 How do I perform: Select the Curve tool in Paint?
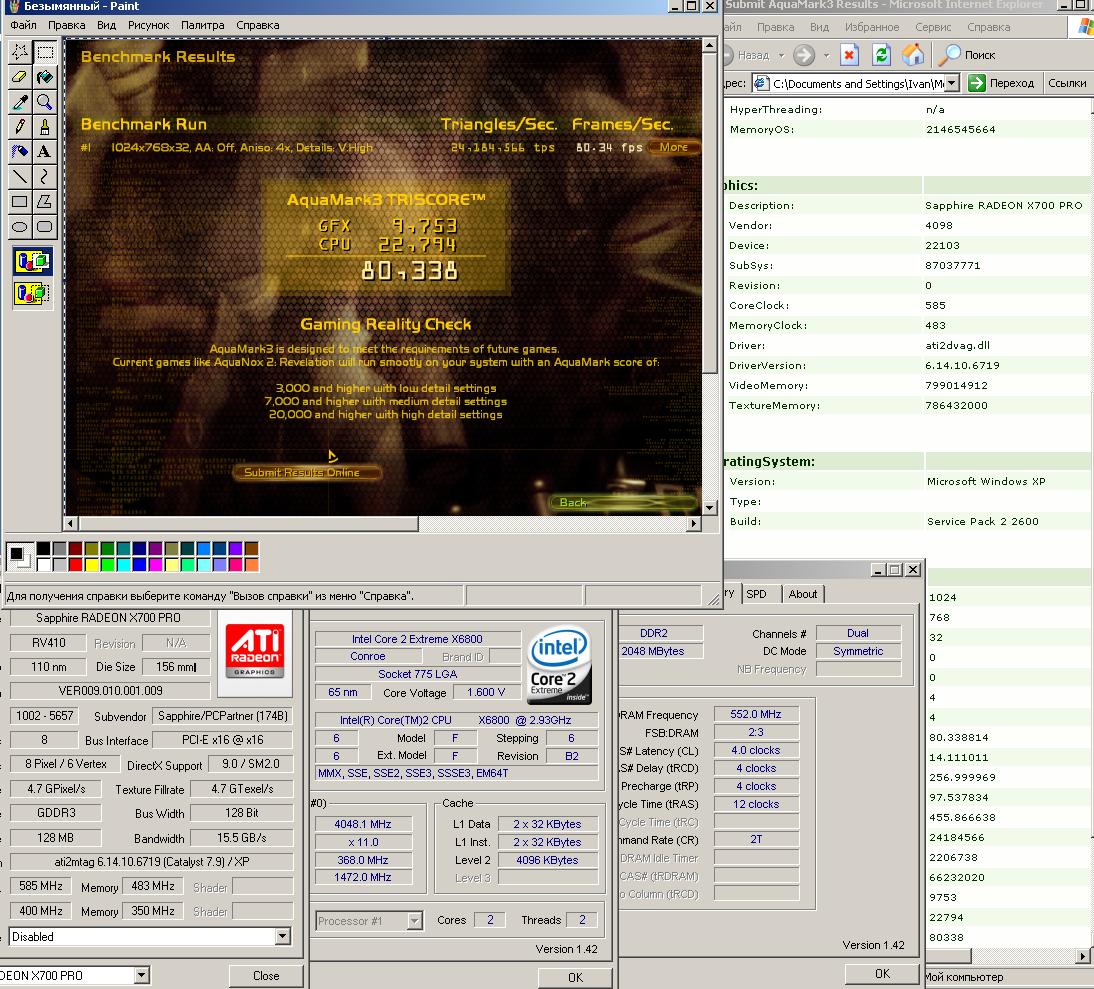click(x=45, y=176)
